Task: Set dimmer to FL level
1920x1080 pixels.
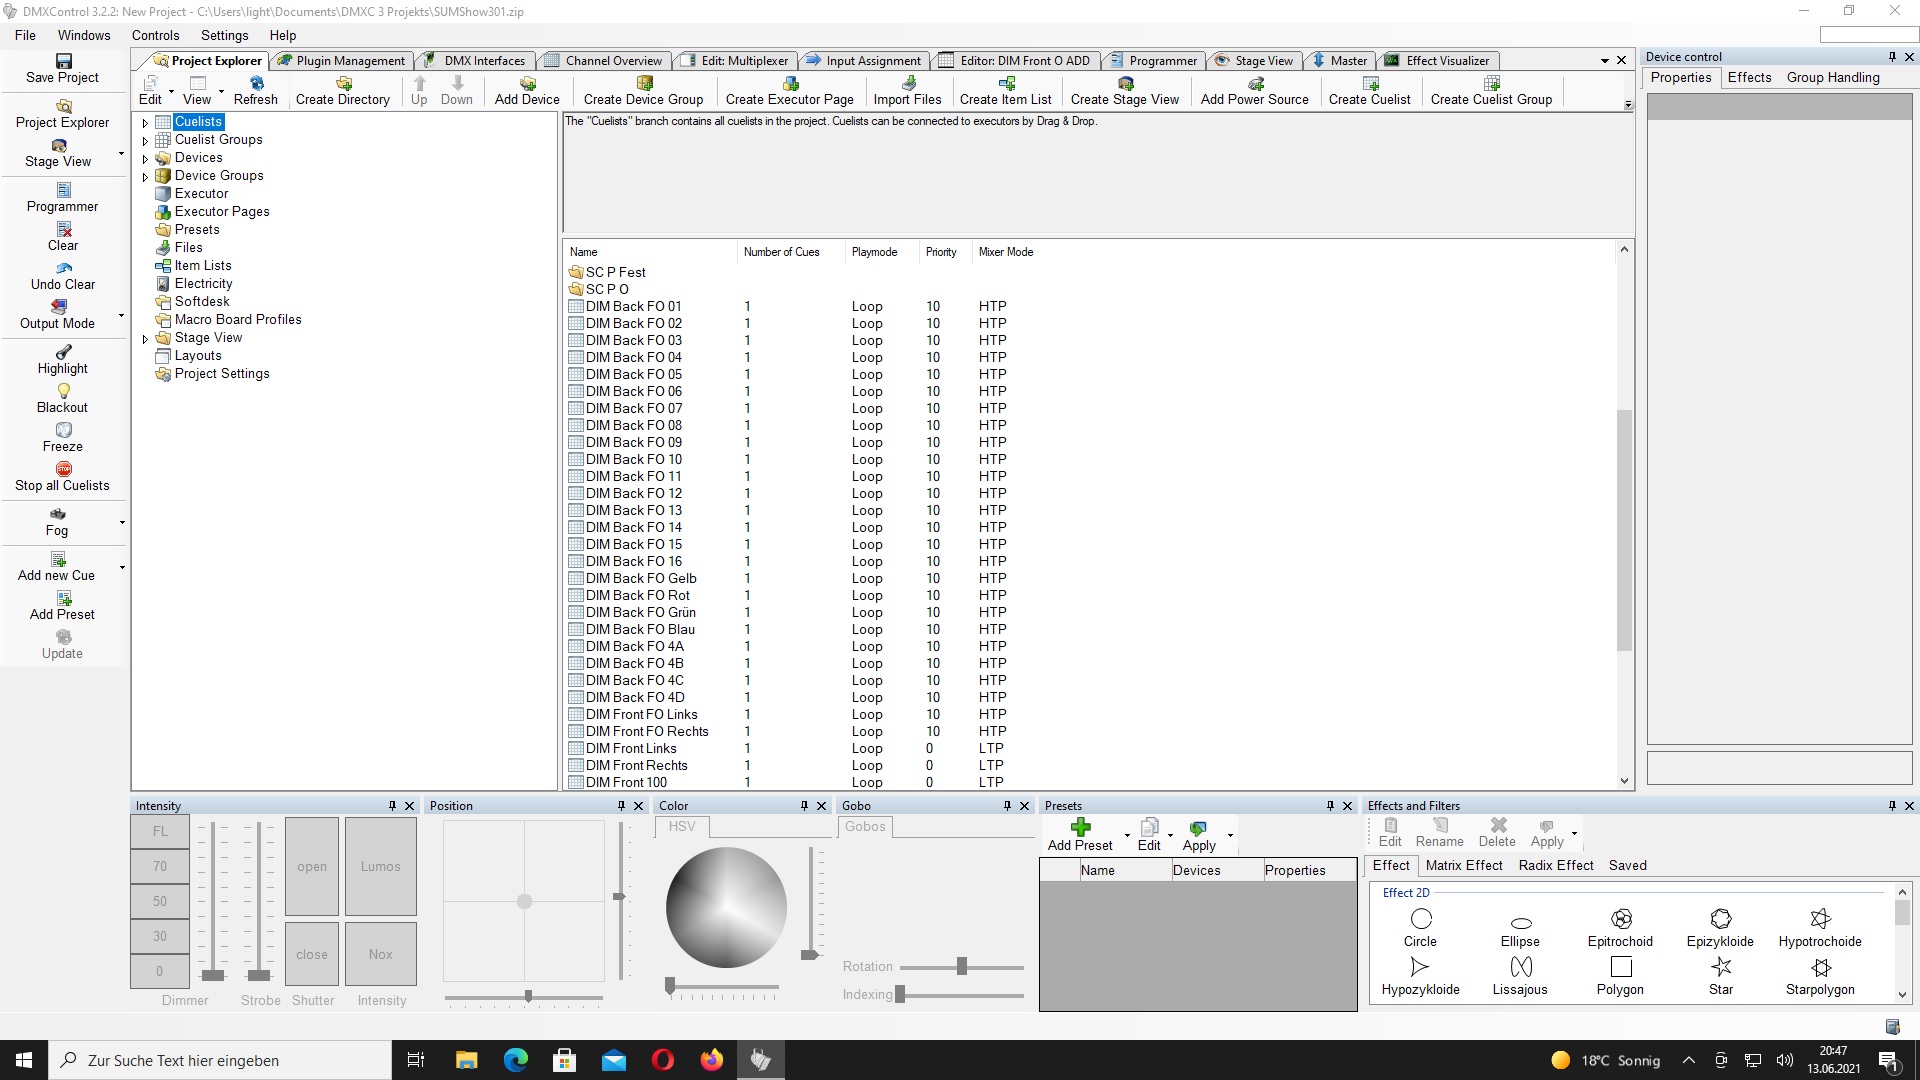Action: point(160,831)
